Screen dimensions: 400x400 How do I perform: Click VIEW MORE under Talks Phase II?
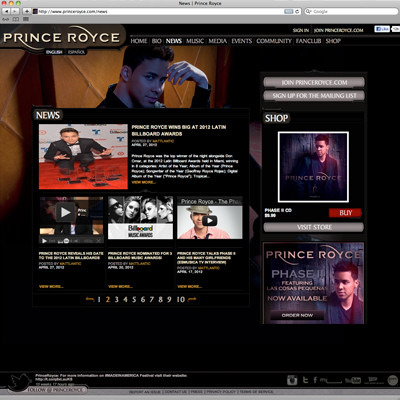(189, 286)
